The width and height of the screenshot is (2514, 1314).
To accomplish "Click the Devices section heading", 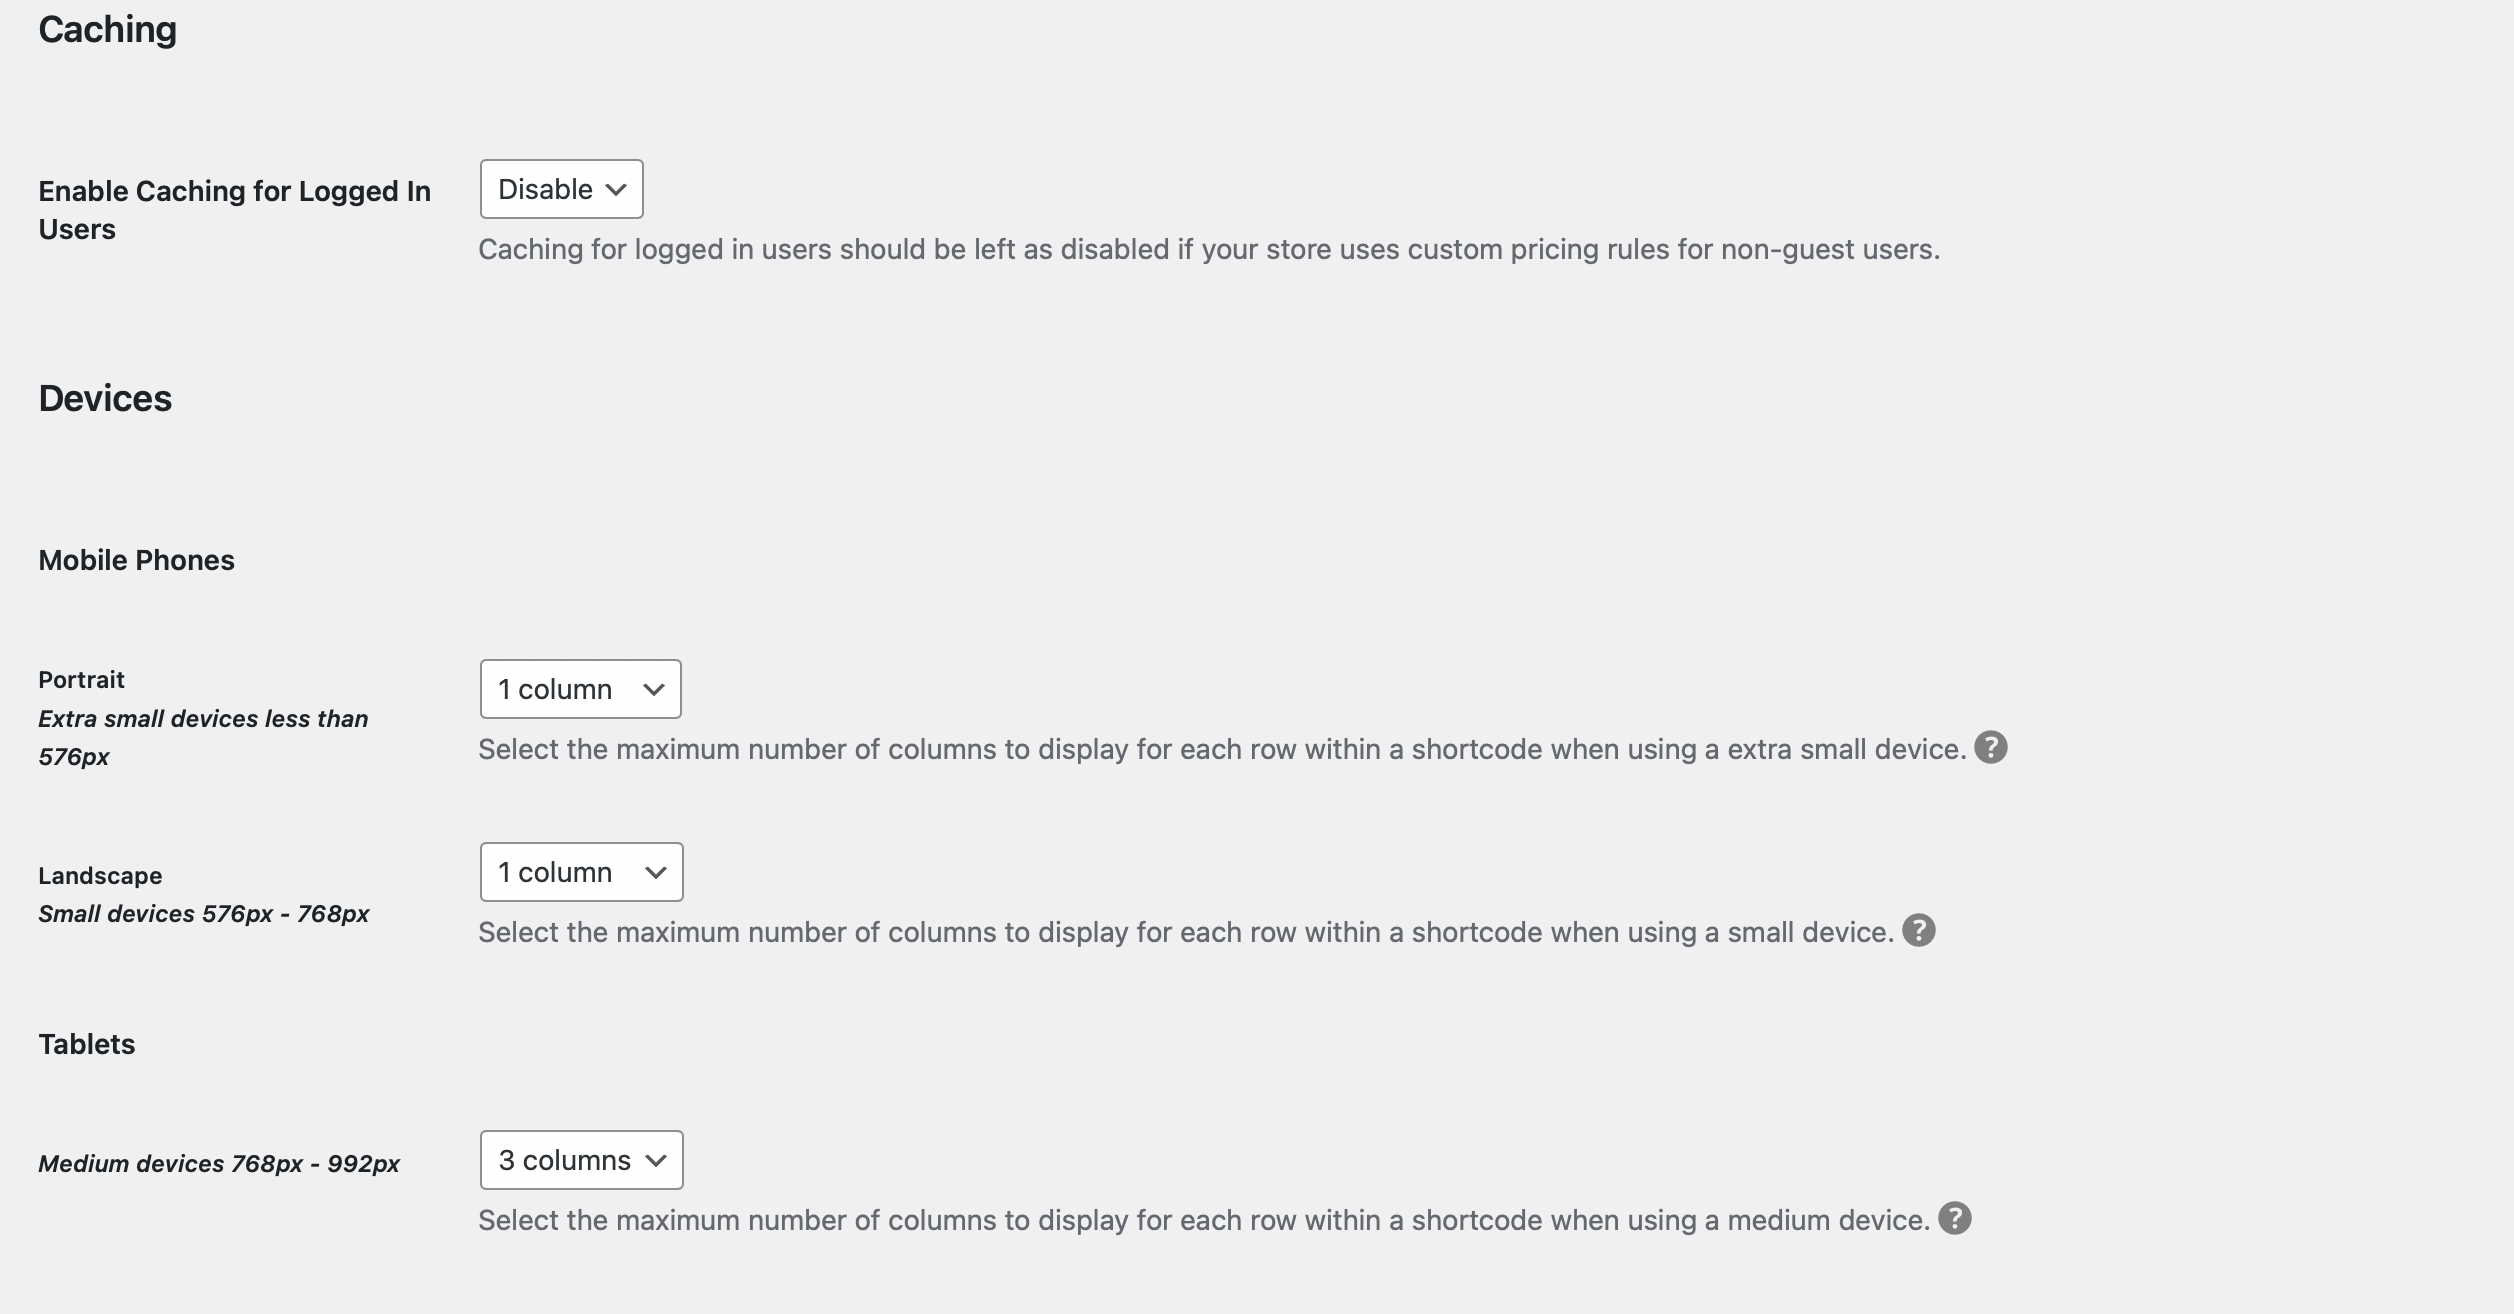I will click(105, 399).
